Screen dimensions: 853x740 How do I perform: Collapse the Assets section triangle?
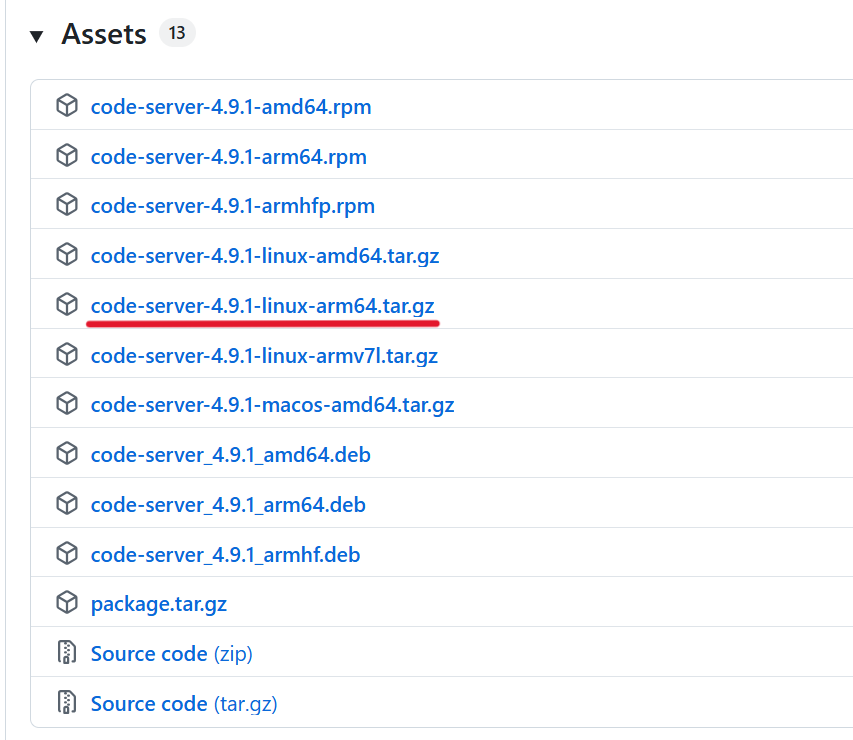pyautogui.click(x=36, y=36)
